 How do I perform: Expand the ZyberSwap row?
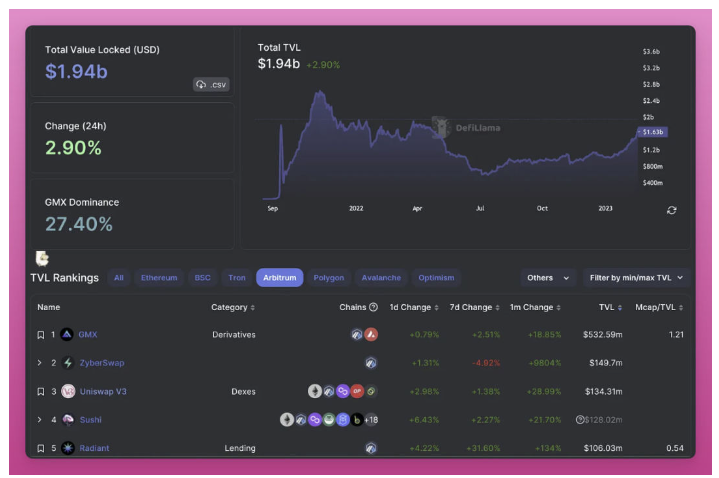[39, 363]
